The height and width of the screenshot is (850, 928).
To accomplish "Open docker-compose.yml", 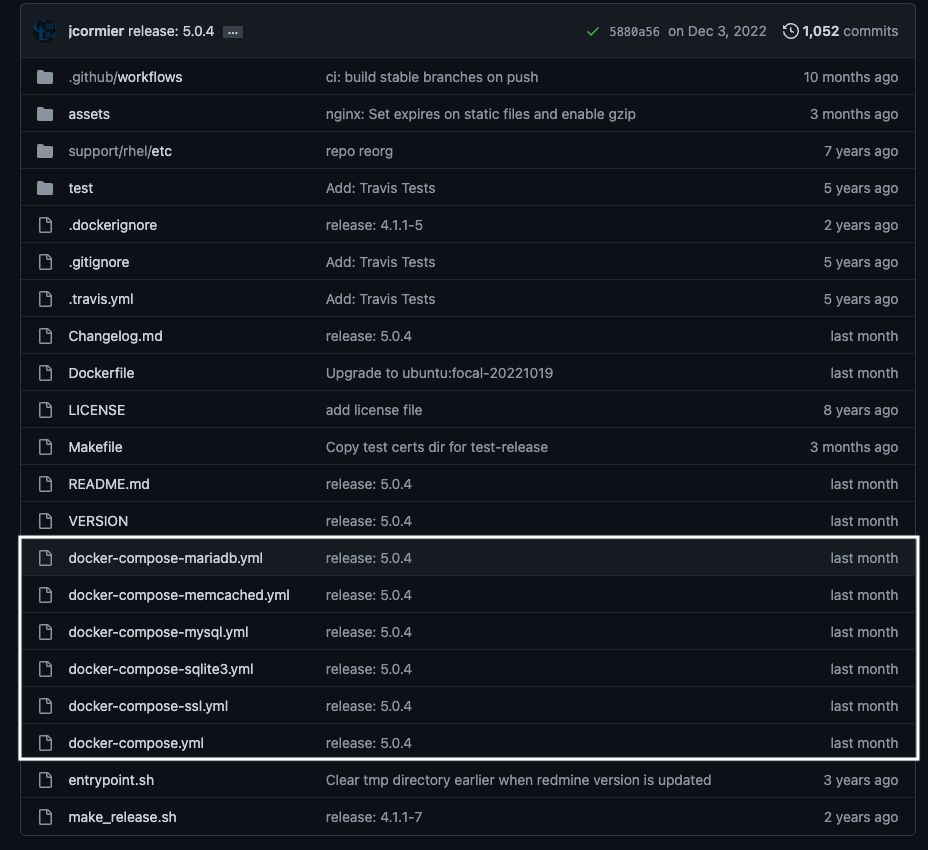I will (x=136, y=743).
